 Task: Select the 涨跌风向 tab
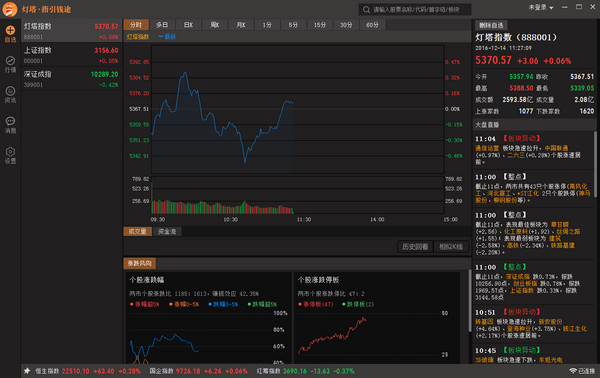pos(140,263)
